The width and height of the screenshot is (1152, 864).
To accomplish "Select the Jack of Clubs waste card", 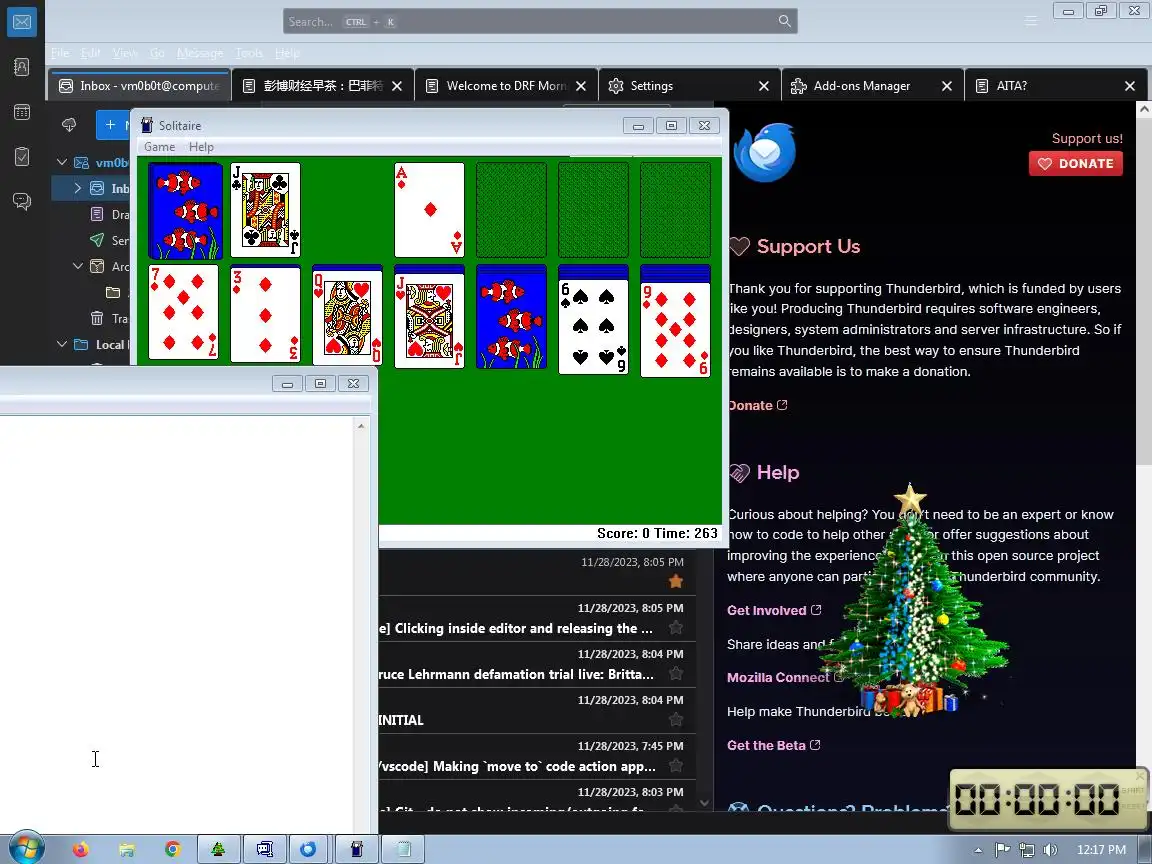I will 265,210.
